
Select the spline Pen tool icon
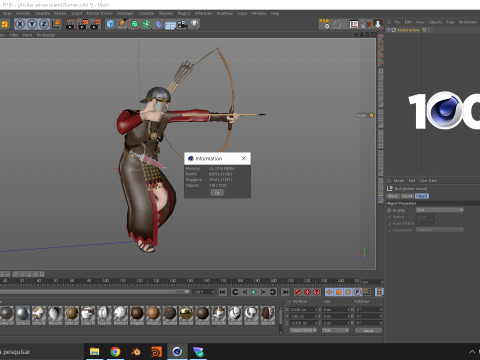[122, 24]
